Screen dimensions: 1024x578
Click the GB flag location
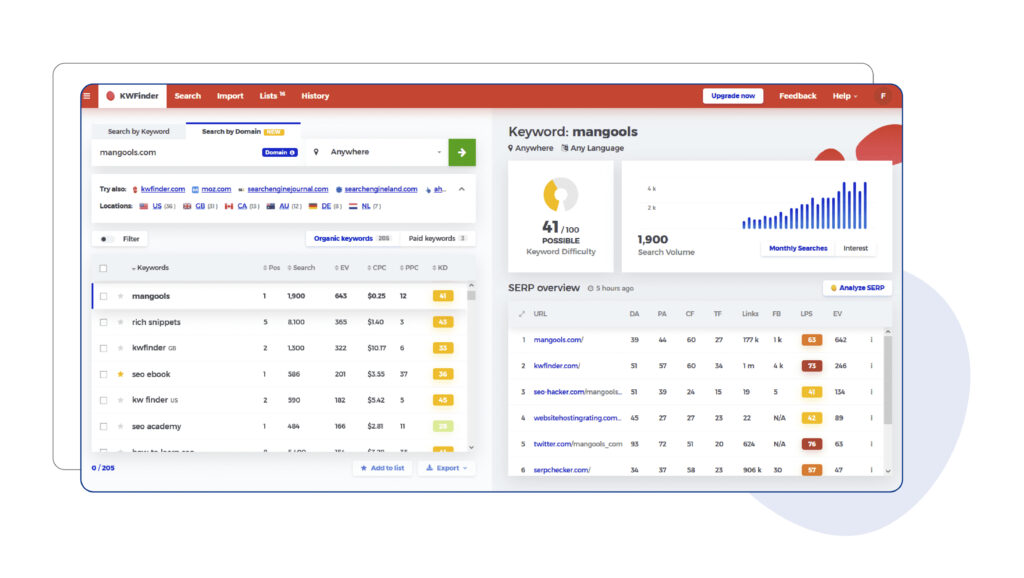tap(187, 206)
